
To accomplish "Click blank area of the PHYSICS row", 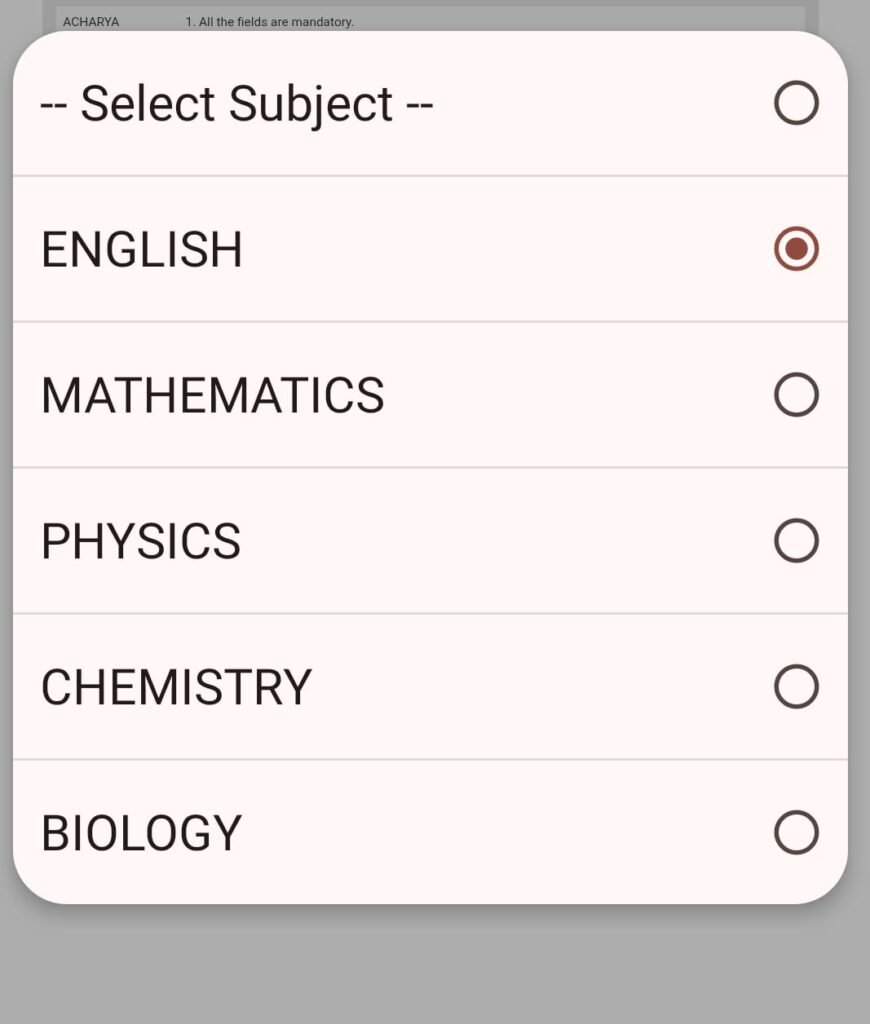I will 500,541.
